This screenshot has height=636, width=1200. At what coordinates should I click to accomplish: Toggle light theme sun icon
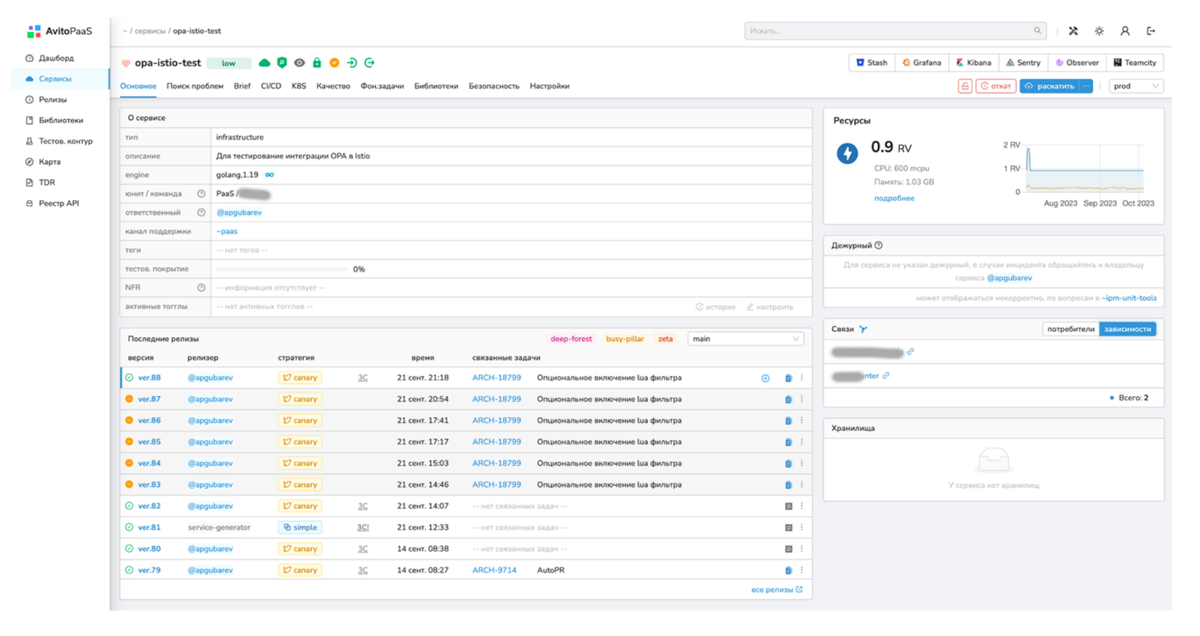click(x=1099, y=31)
